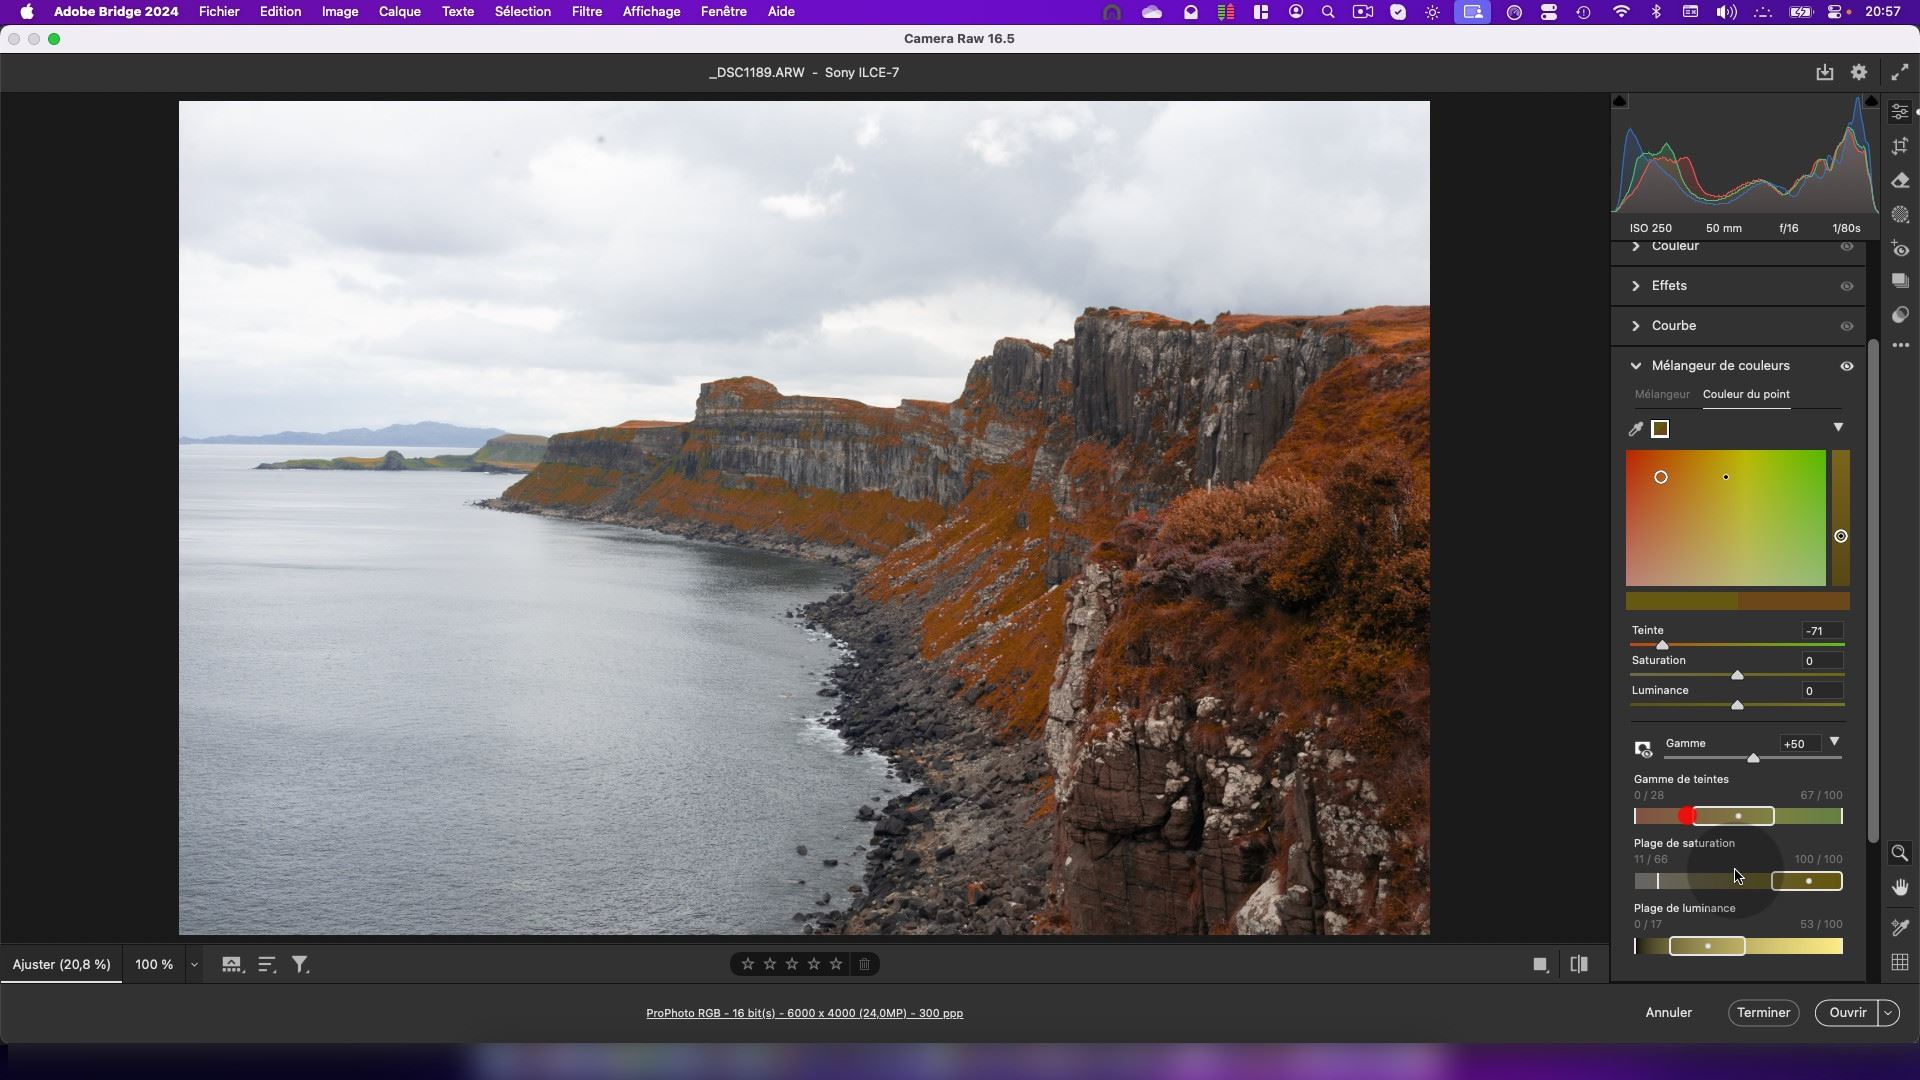Screen dimensions: 1920x1080
Task: Click the Ouvrir button
Action: [x=1847, y=1013]
